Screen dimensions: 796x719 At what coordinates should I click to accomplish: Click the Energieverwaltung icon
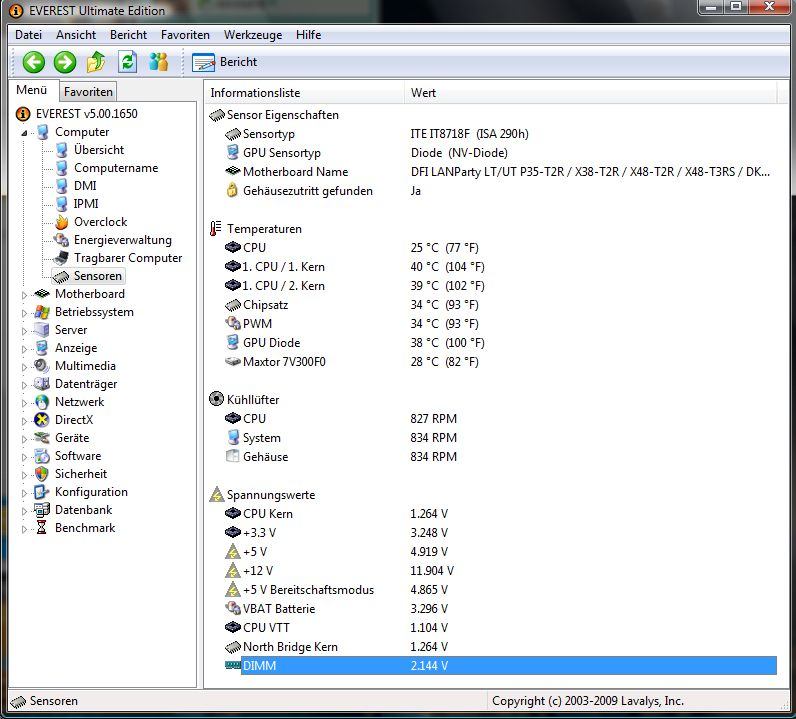(61, 240)
